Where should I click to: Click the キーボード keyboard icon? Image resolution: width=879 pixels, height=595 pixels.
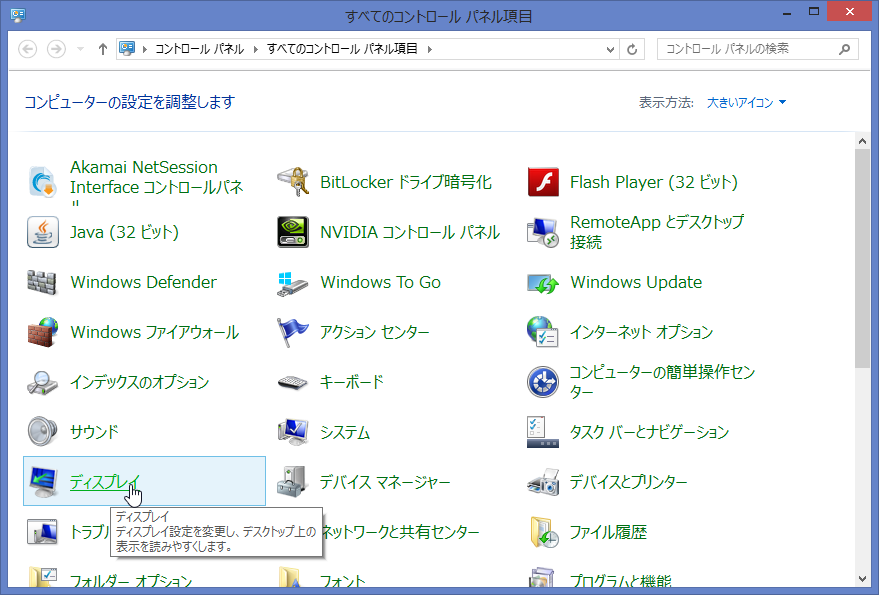[x=293, y=382]
